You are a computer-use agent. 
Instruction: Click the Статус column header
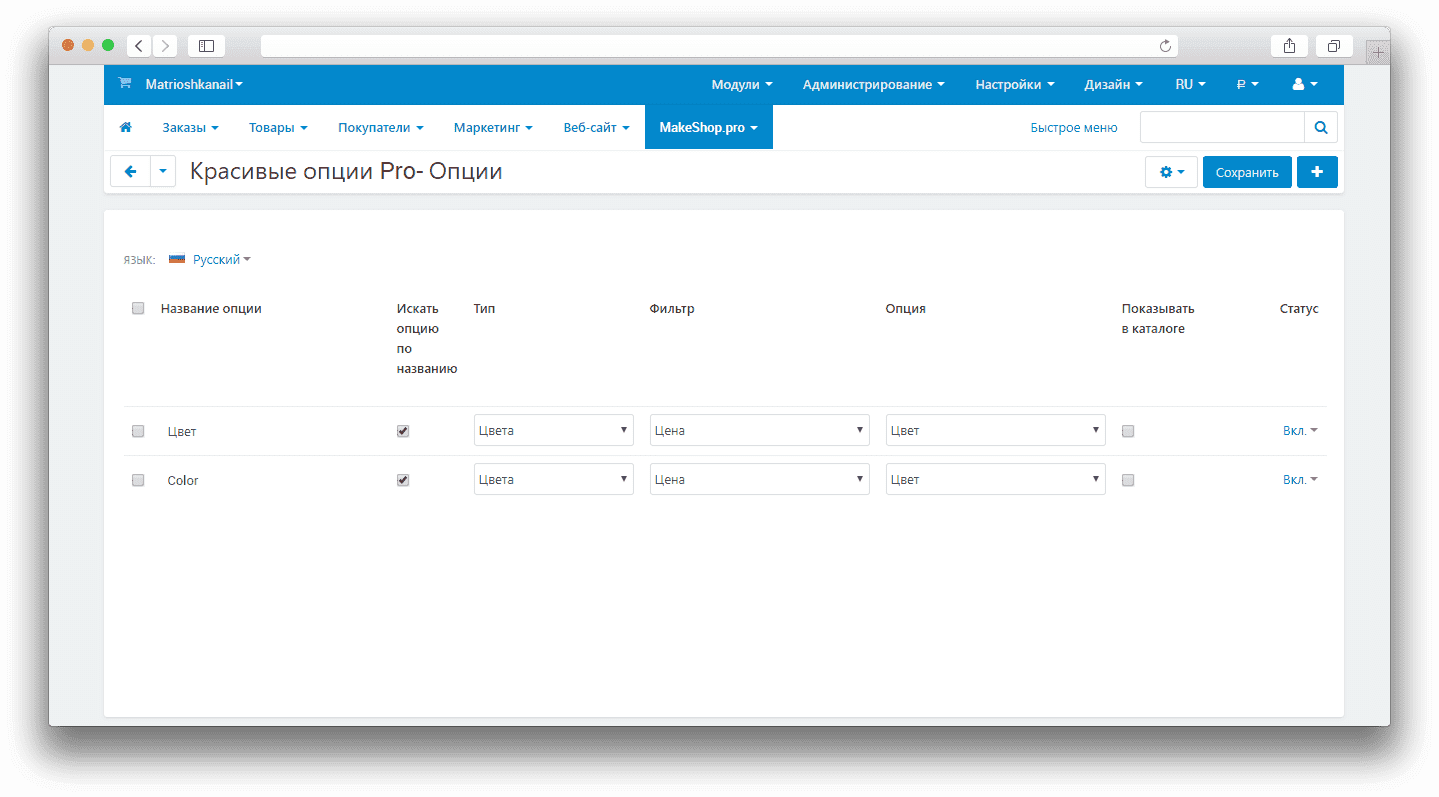pos(1299,309)
